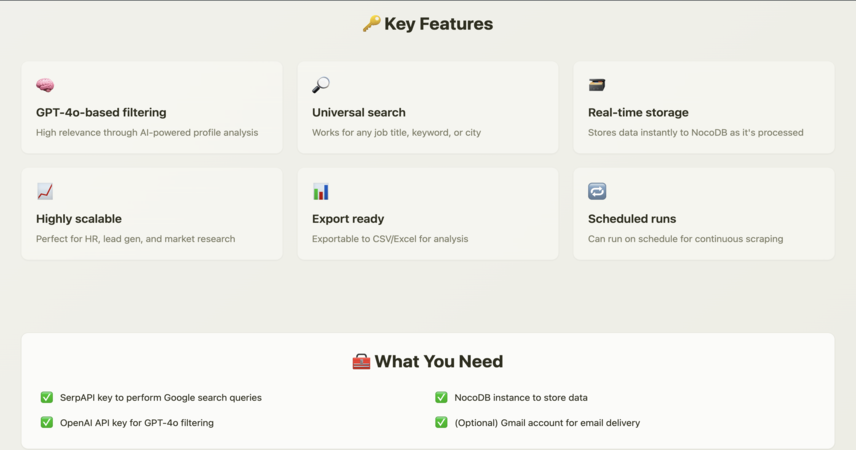Click the Universal search title
Viewport: 856px width, 450px height.
(359, 112)
